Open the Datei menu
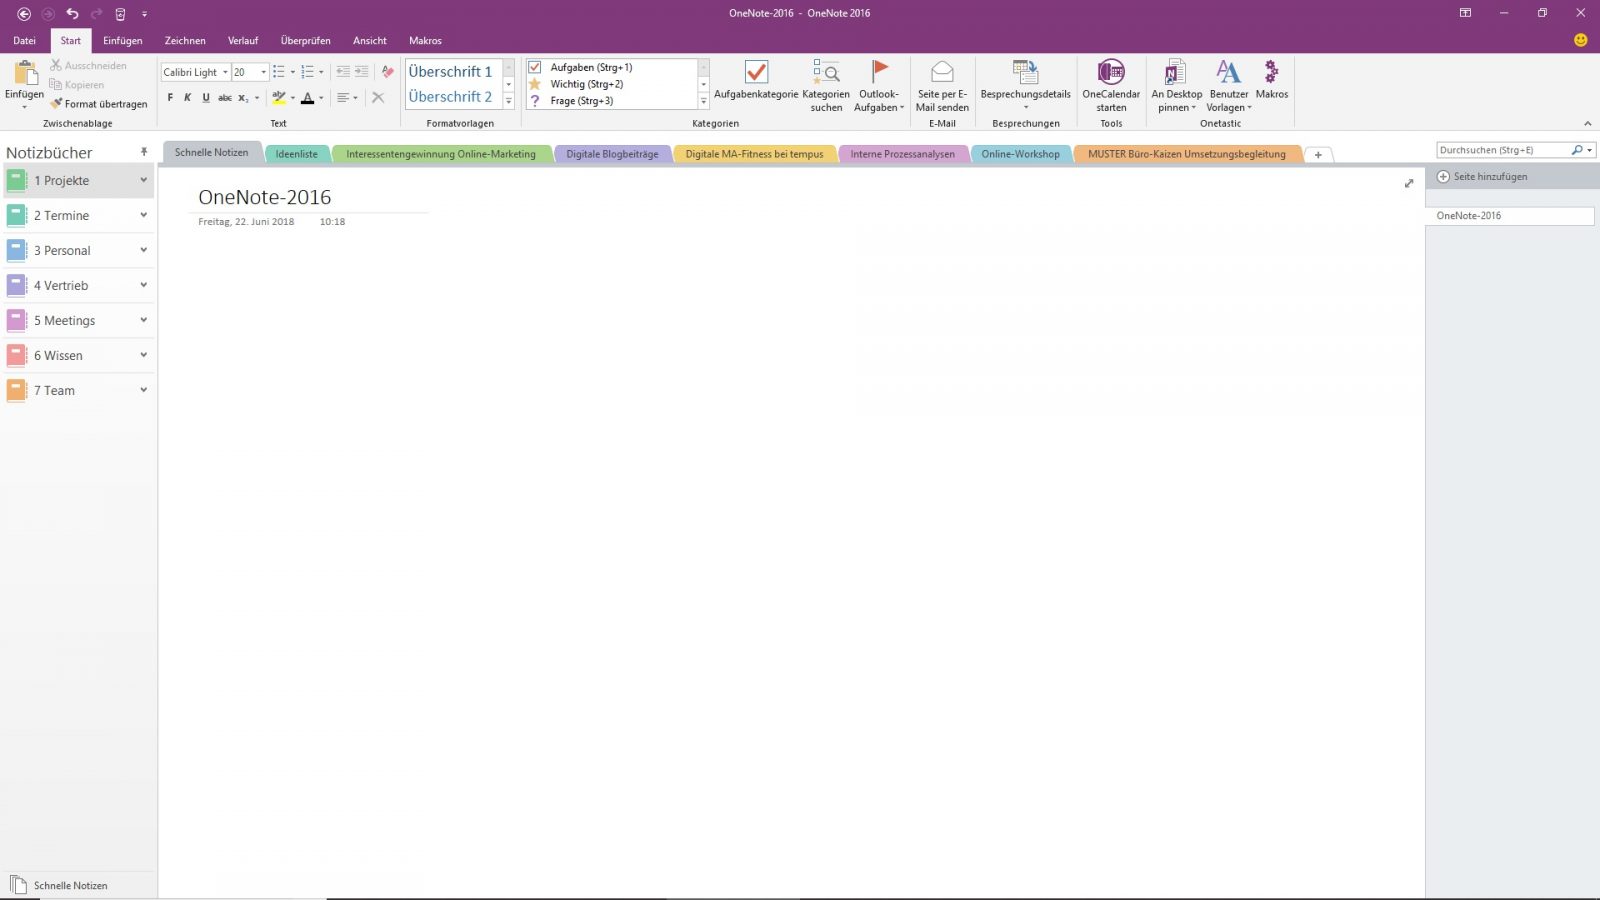 tap(25, 40)
